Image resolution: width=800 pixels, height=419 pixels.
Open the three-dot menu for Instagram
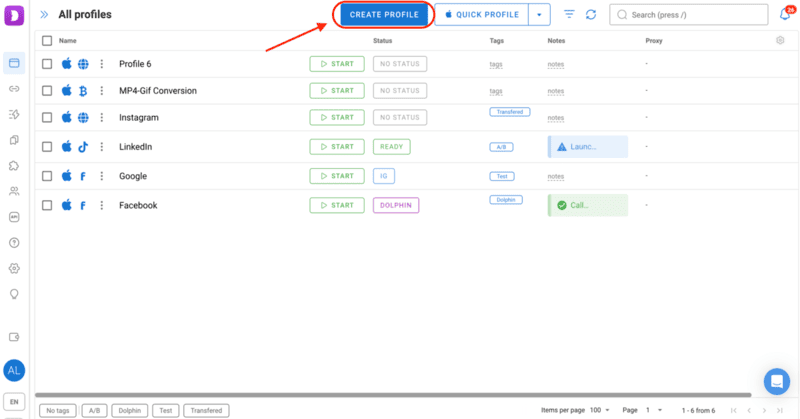coord(102,117)
